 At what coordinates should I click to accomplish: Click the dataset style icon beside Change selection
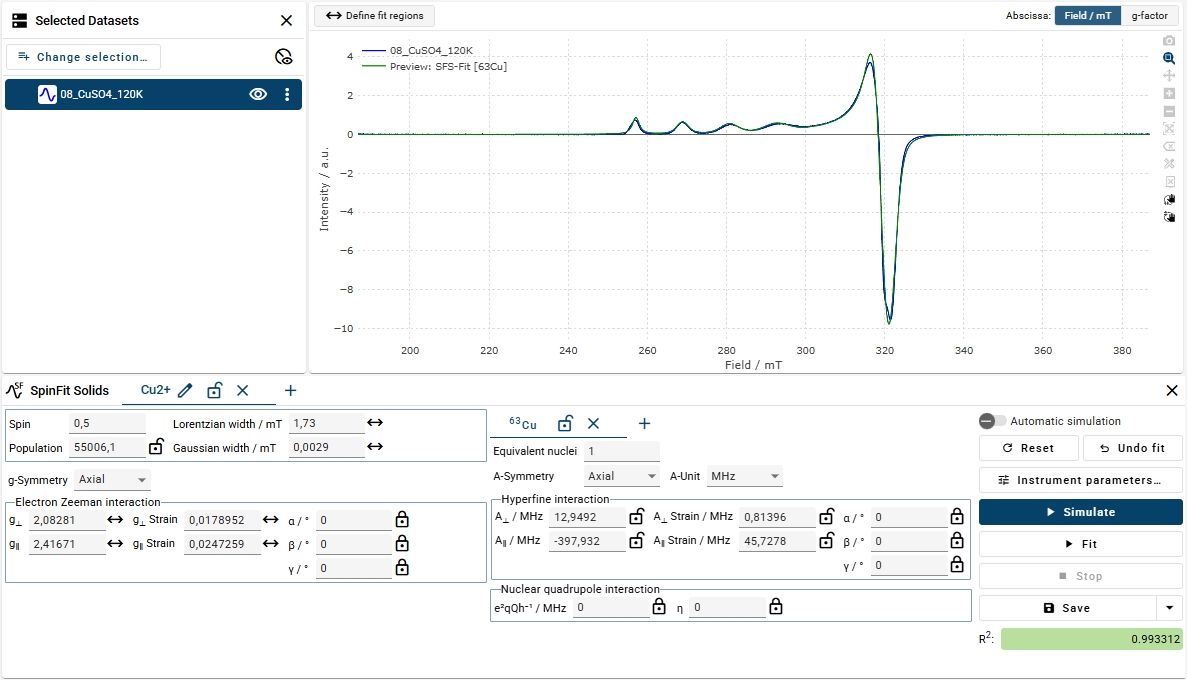(x=283, y=57)
